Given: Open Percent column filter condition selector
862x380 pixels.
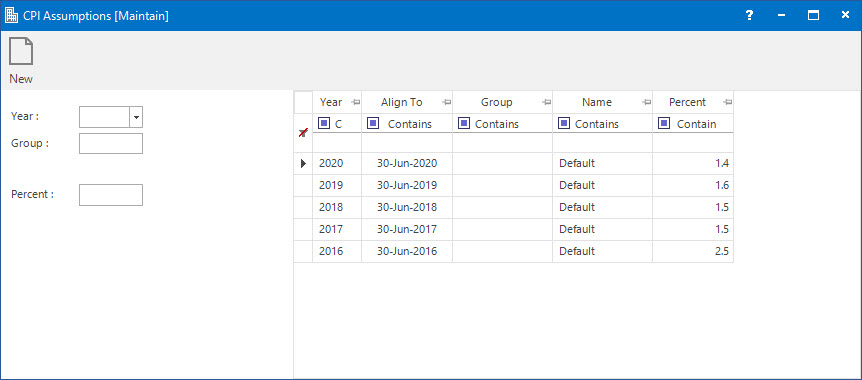Looking at the screenshot, I should [664, 124].
